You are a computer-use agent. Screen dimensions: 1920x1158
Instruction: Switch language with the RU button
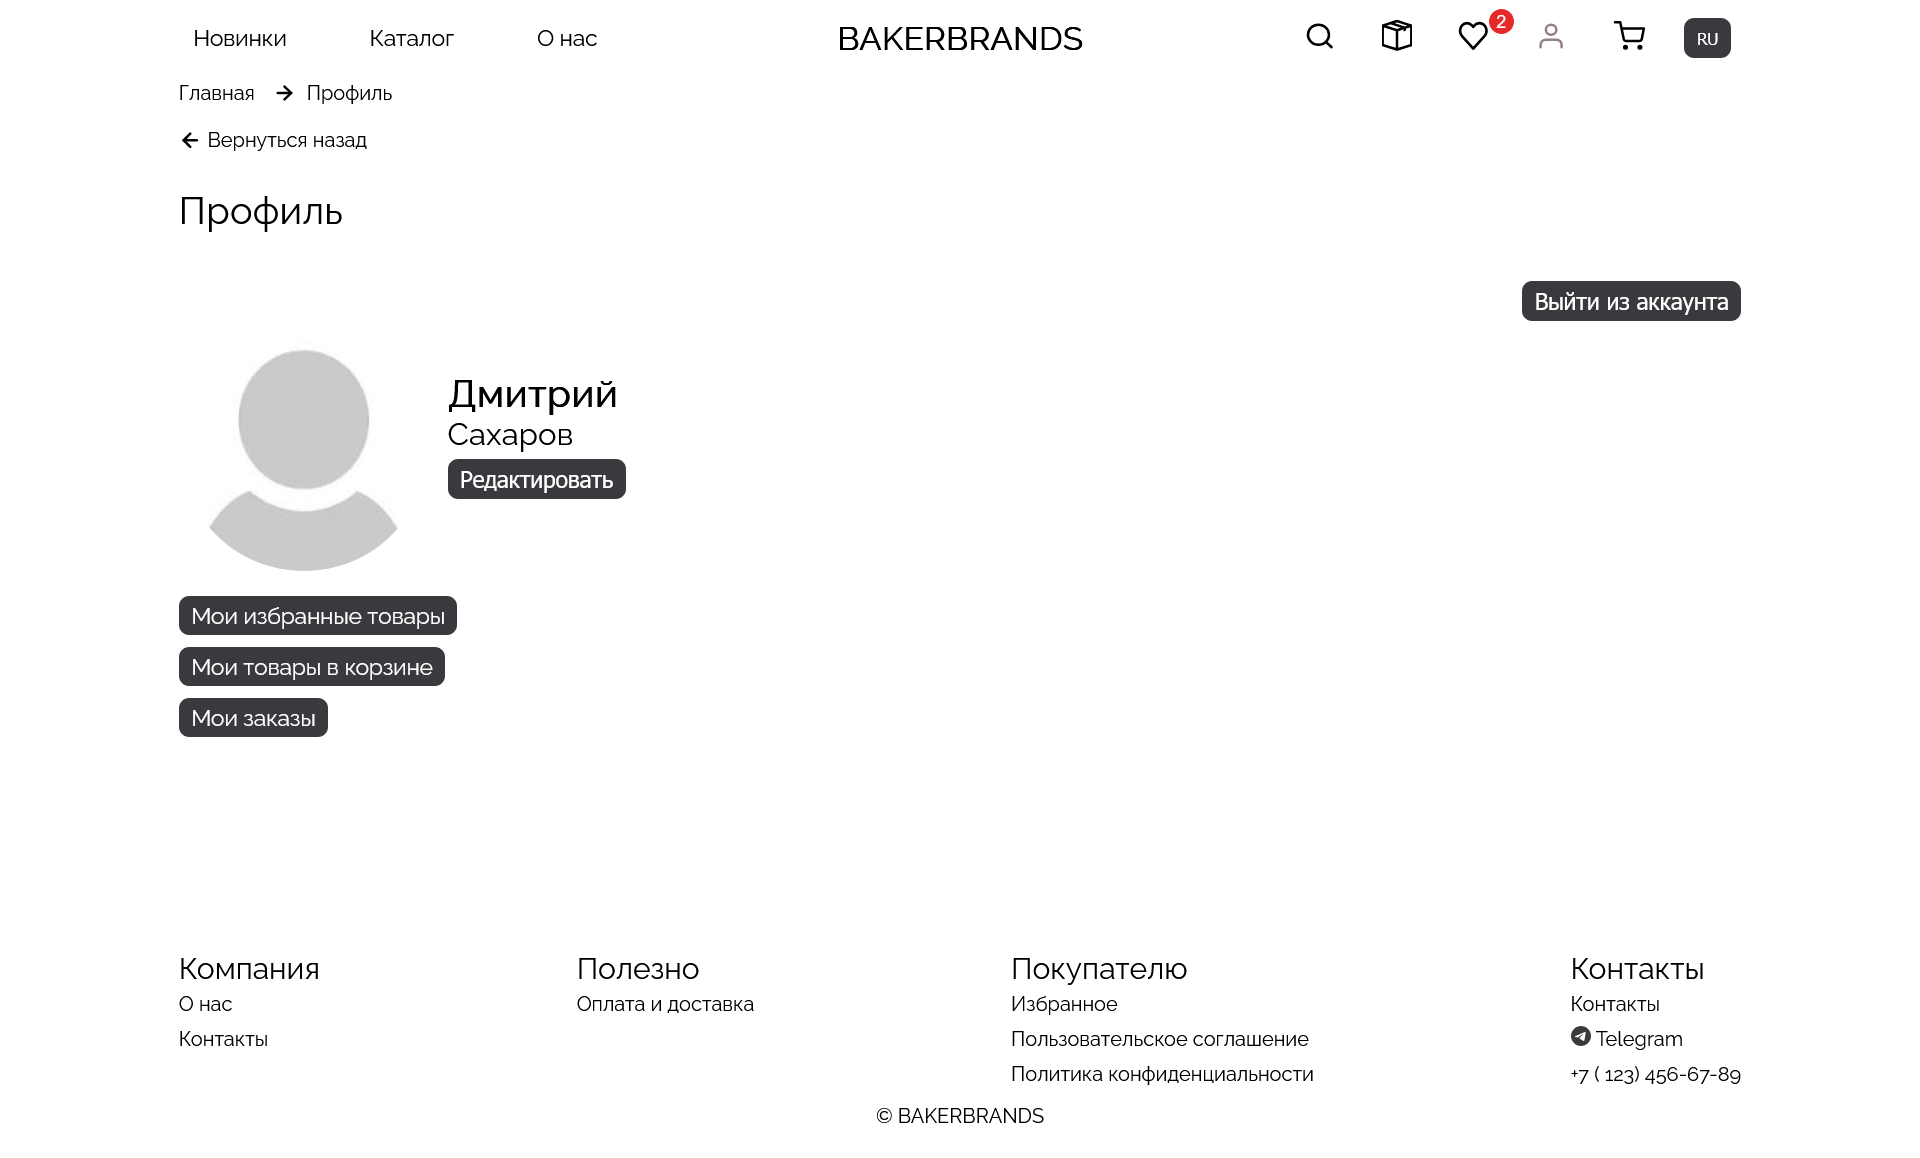point(1707,38)
